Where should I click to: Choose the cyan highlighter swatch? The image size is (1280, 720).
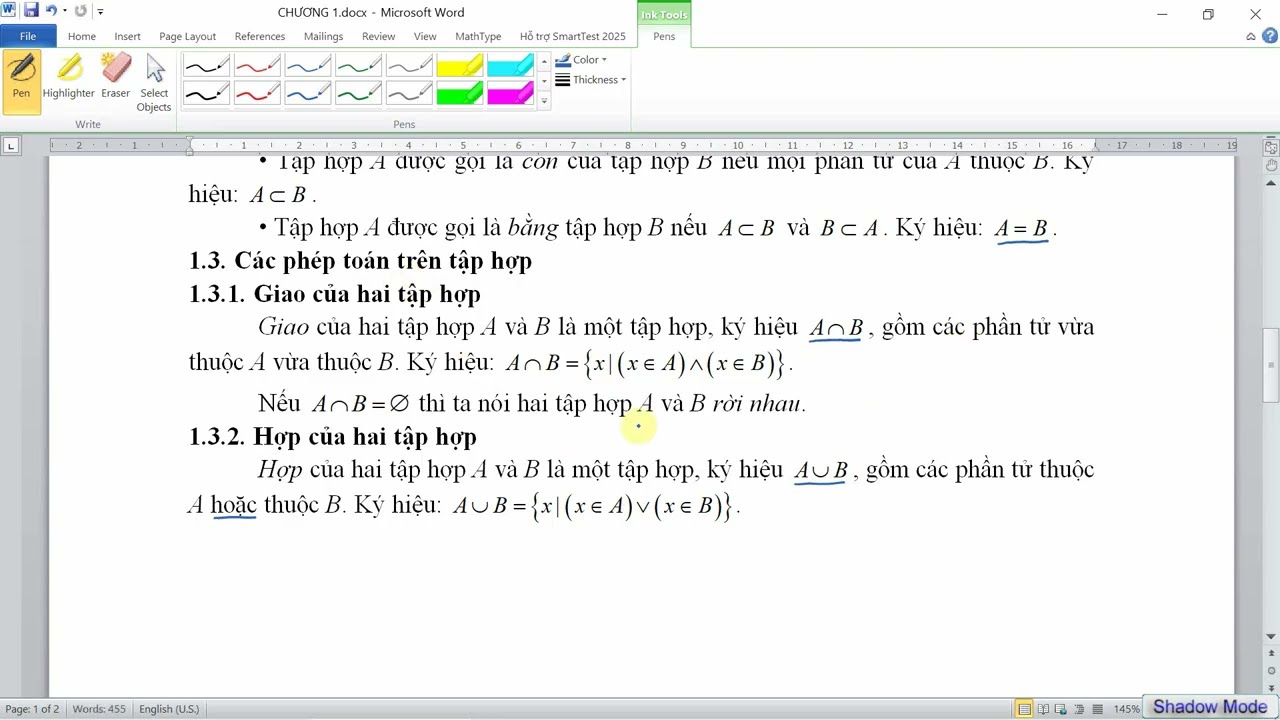[510, 67]
